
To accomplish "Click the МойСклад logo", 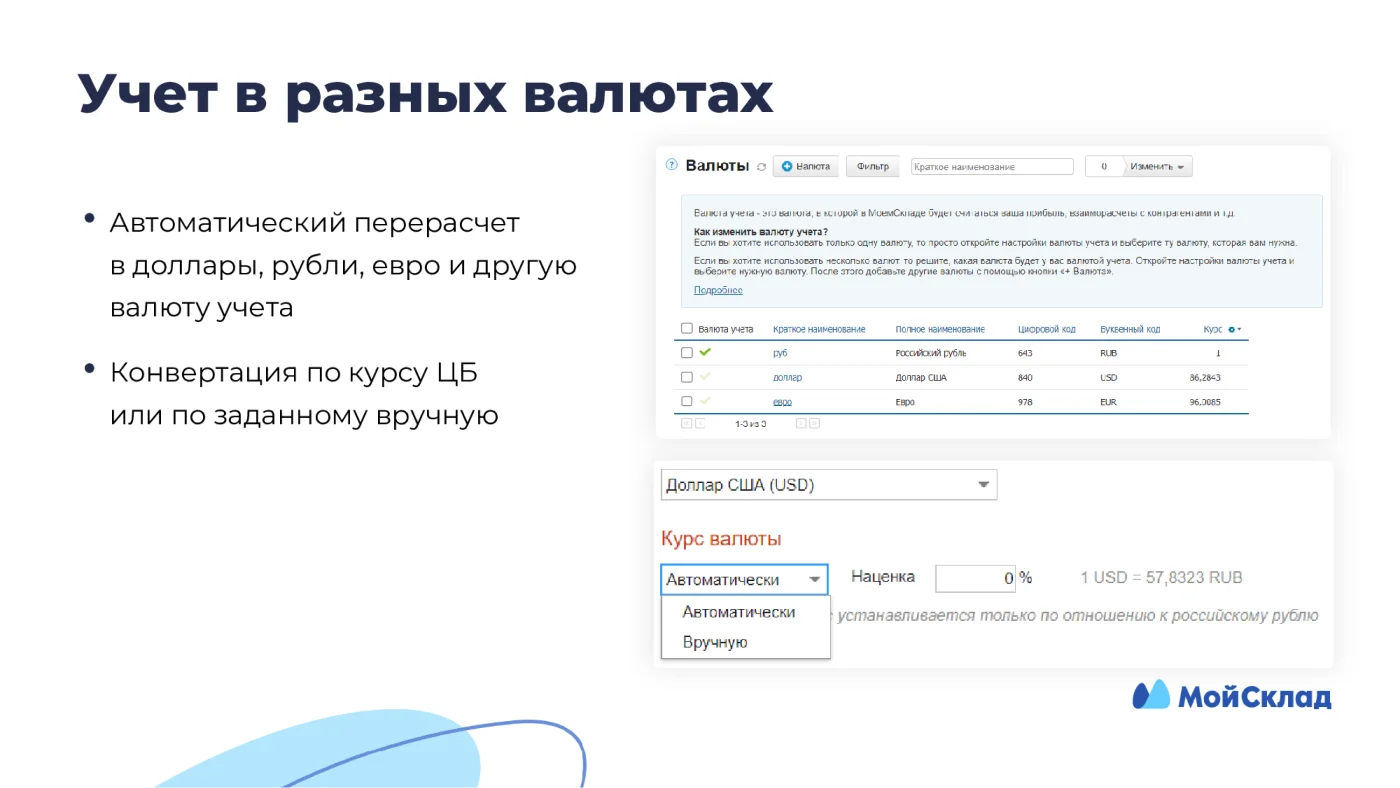I will [1232, 696].
